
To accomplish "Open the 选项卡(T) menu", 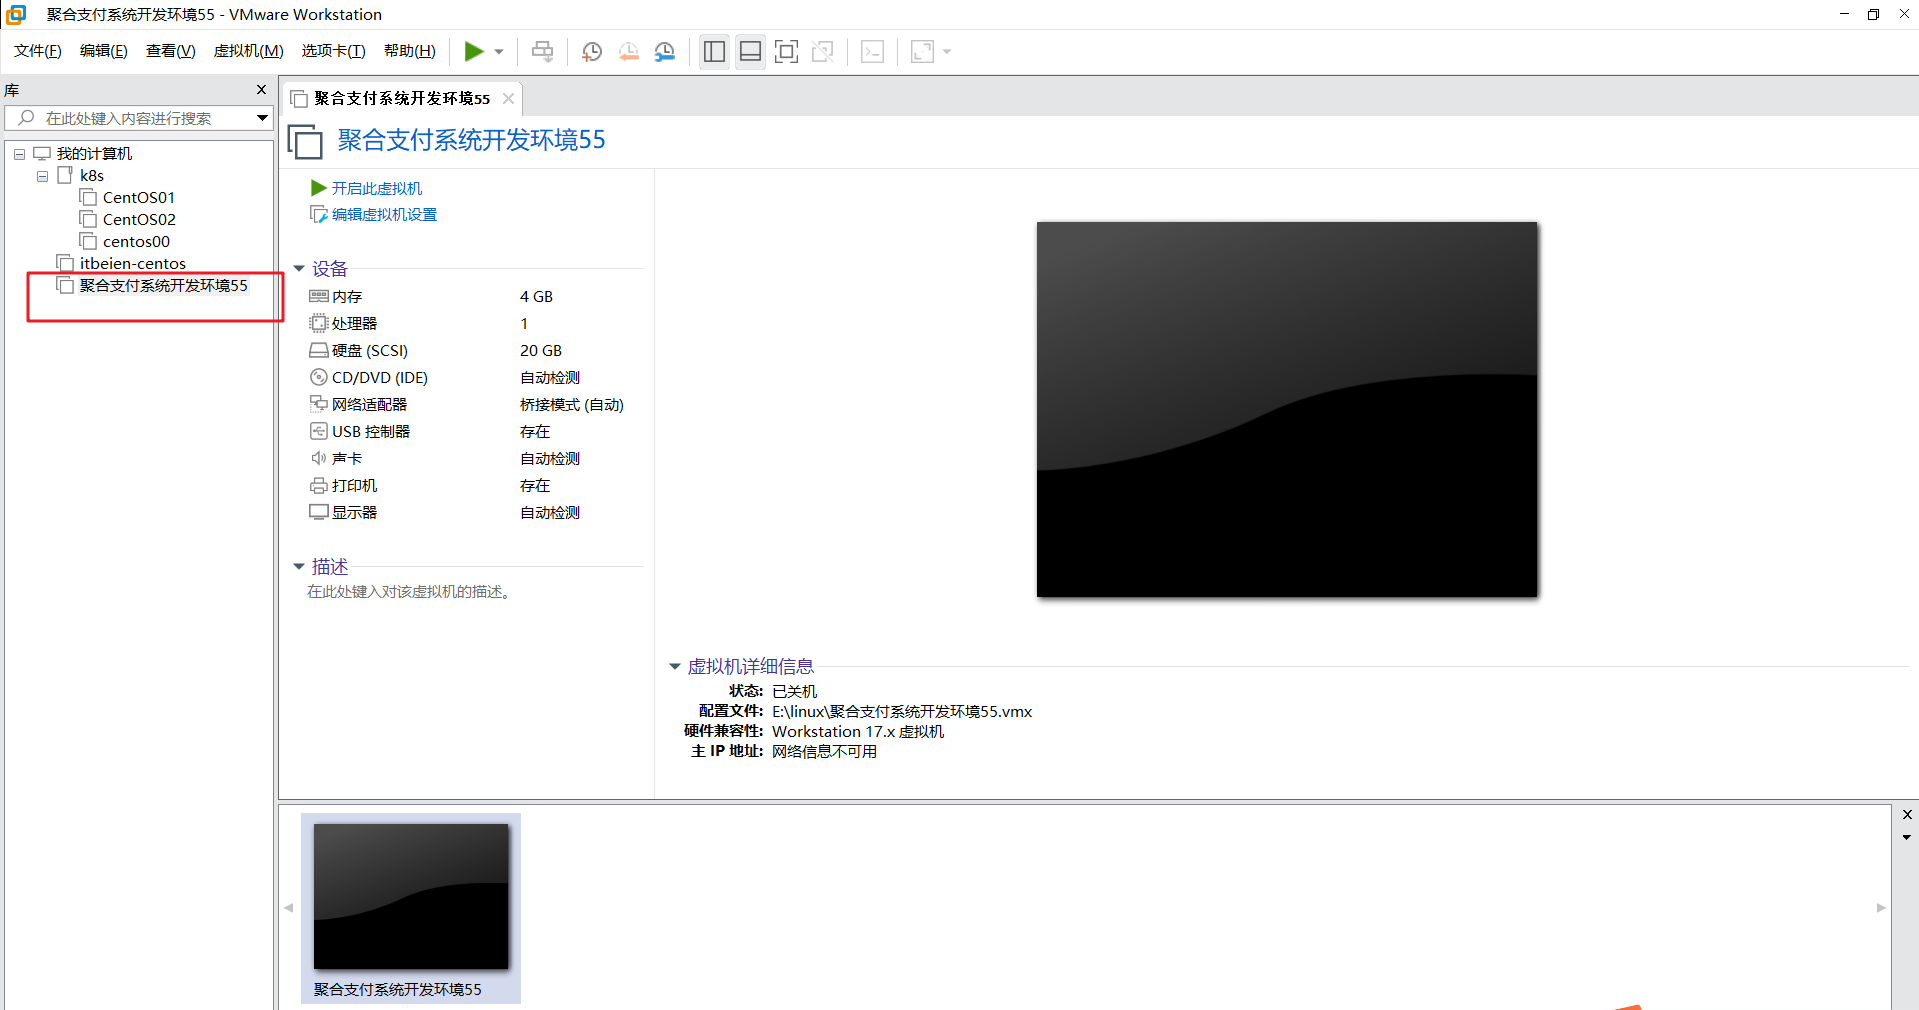I will (x=333, y=51).
